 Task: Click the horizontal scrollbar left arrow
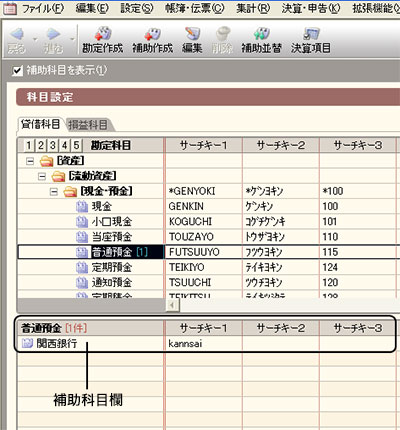(x=172, y=305)
